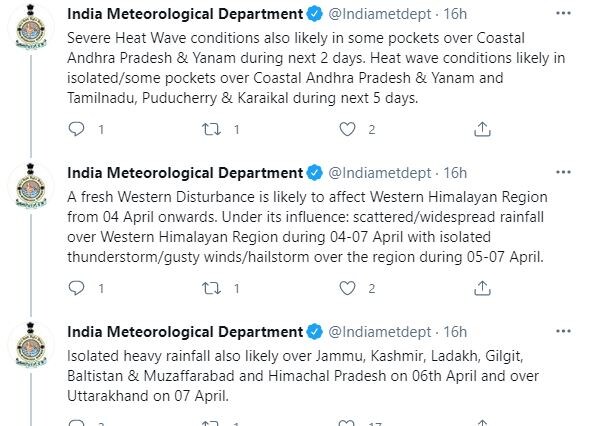Open profile avatar on heavy rainfall tweet
This screenshot has height=426, width=589.
coord(31,345)
